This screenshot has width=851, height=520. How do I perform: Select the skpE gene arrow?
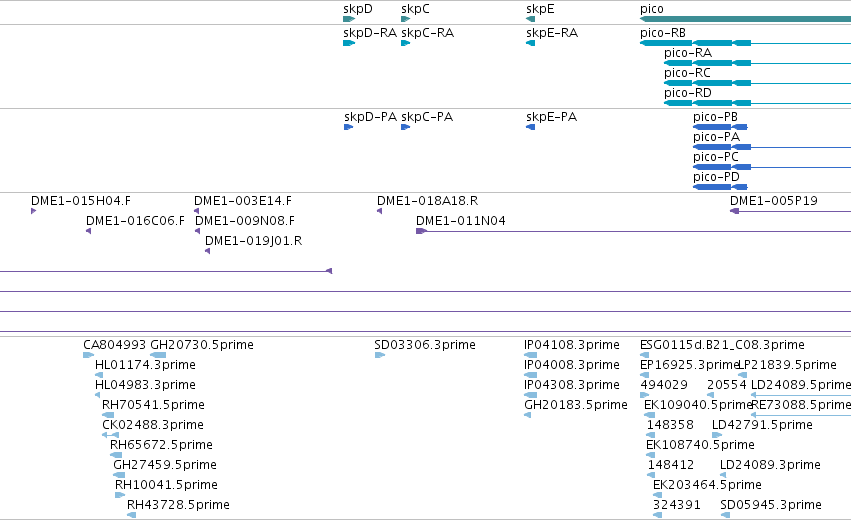tap(530, 19)
